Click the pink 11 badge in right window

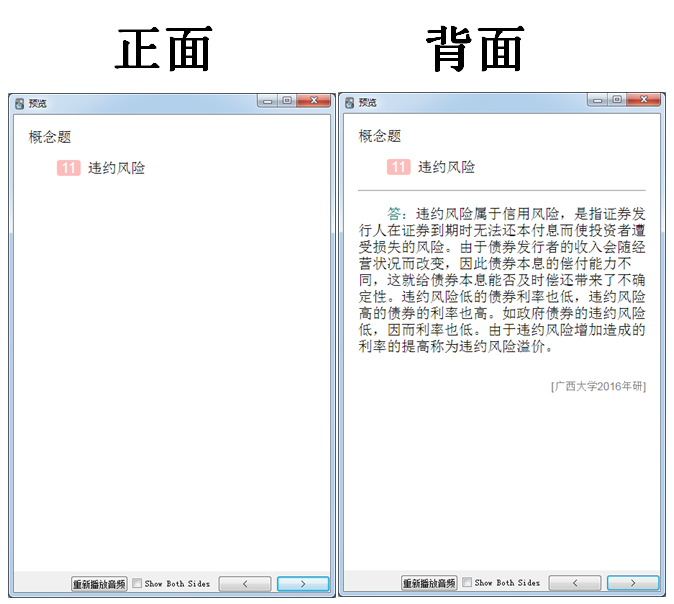pos(399,167)
